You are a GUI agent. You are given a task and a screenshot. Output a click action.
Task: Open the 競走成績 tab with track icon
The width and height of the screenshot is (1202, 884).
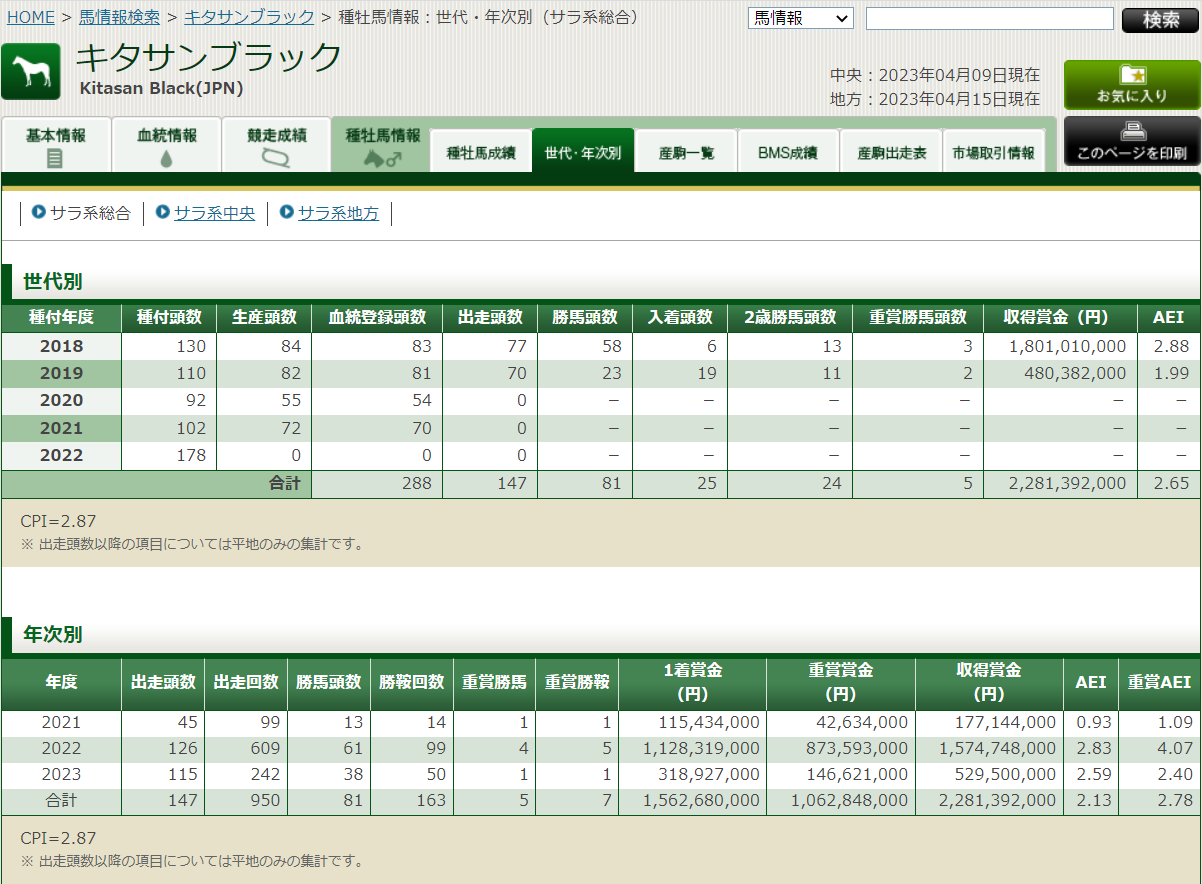(276, 146)
